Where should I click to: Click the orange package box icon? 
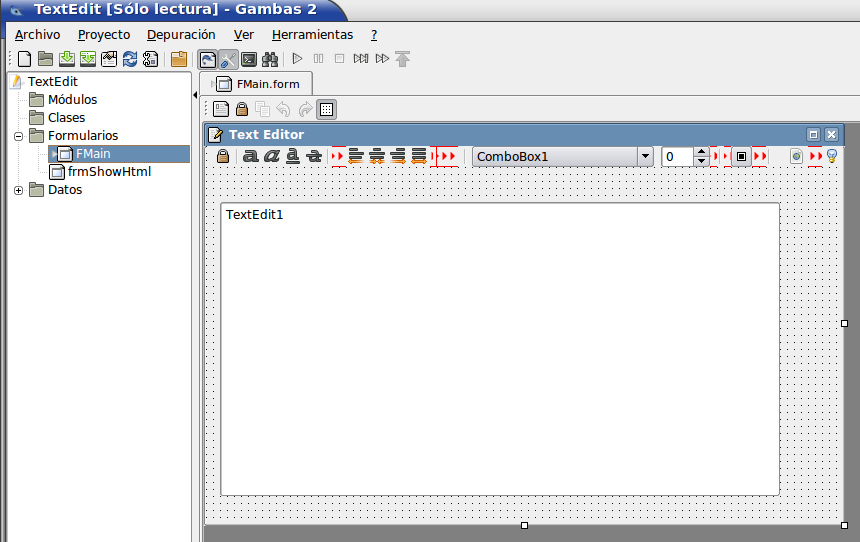(x=179, y=59)
